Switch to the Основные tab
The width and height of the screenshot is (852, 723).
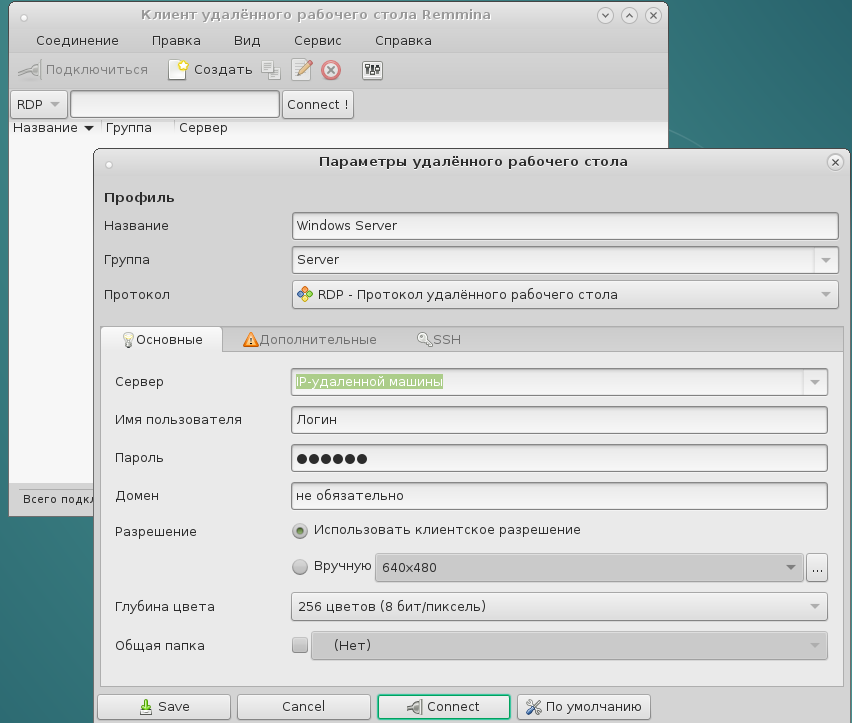click(162, 340)
